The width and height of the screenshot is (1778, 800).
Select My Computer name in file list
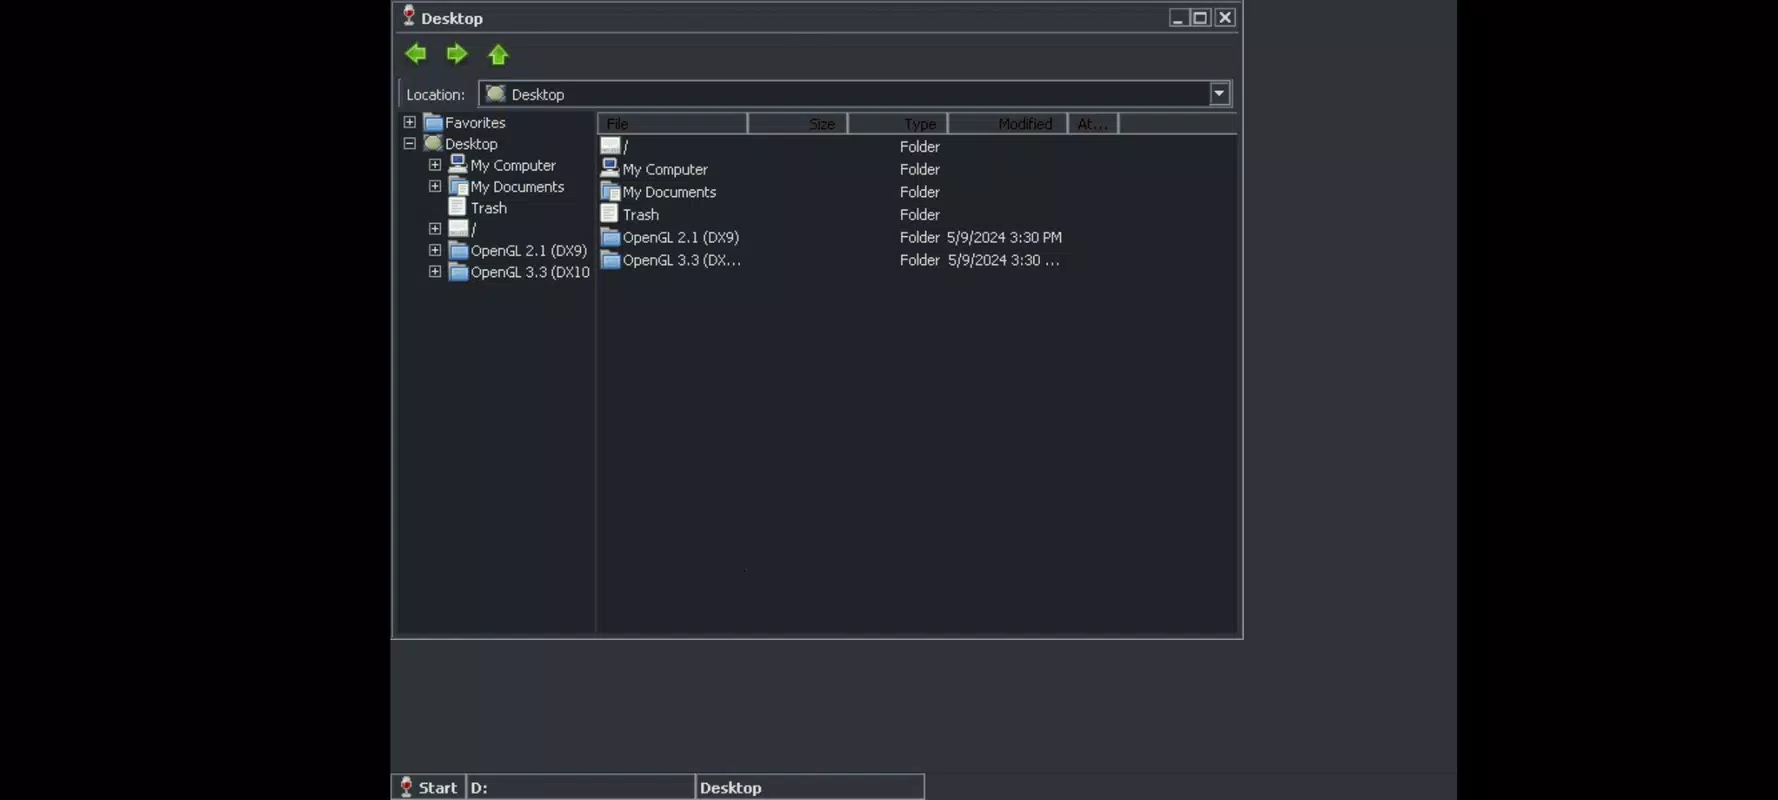coord(665,169)
